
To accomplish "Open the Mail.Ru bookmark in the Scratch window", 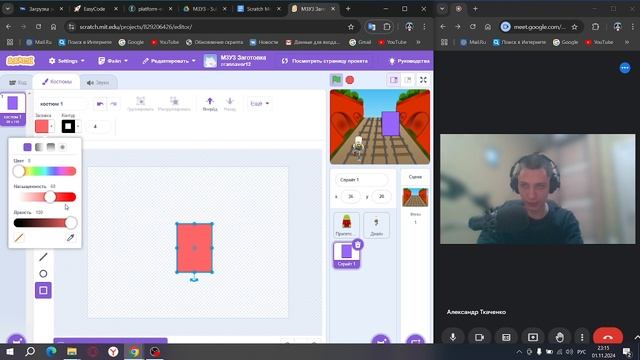I will point(39,42).
